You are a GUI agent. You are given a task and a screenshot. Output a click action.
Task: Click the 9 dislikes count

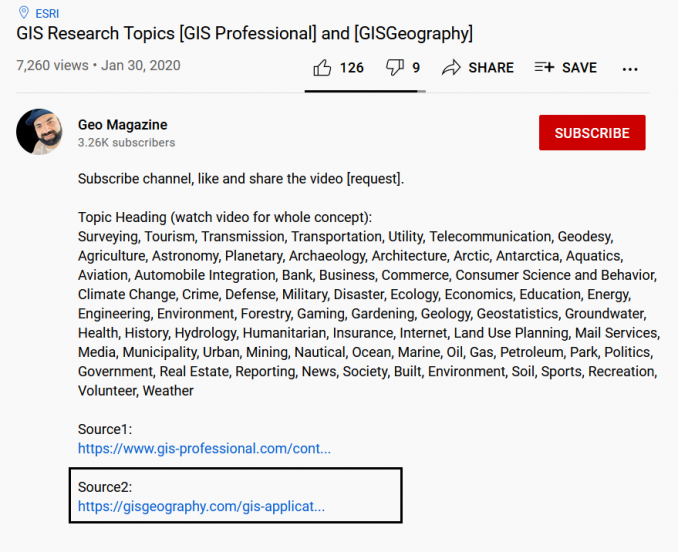click(416, 68)
